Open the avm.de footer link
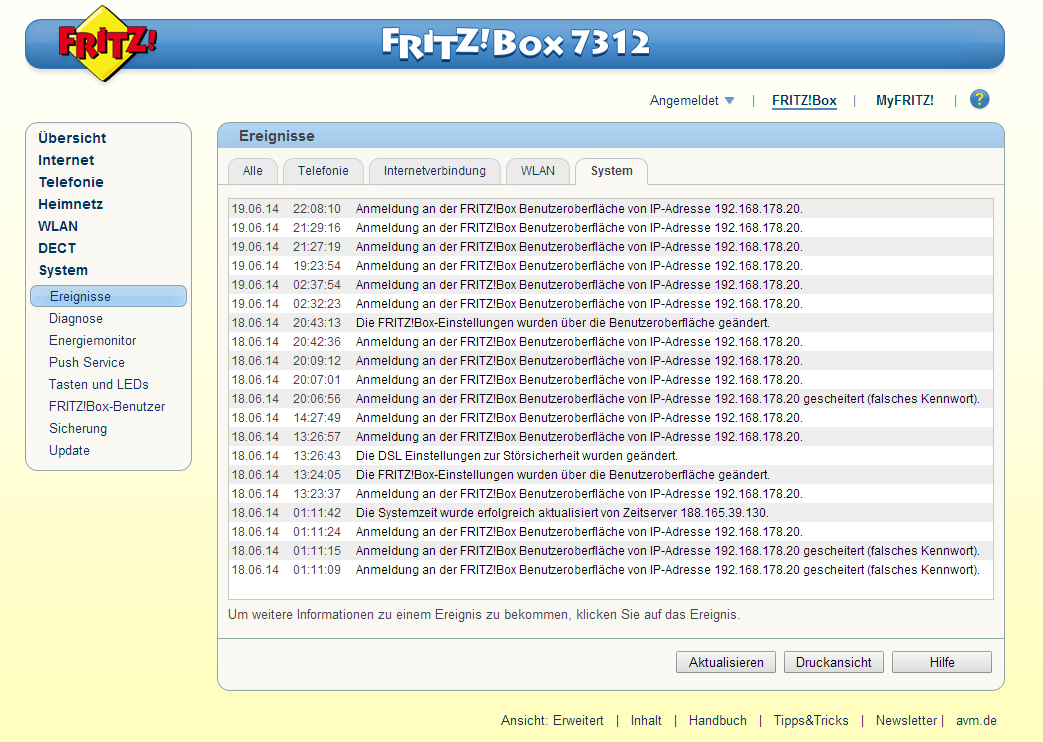 click(976, 720)
